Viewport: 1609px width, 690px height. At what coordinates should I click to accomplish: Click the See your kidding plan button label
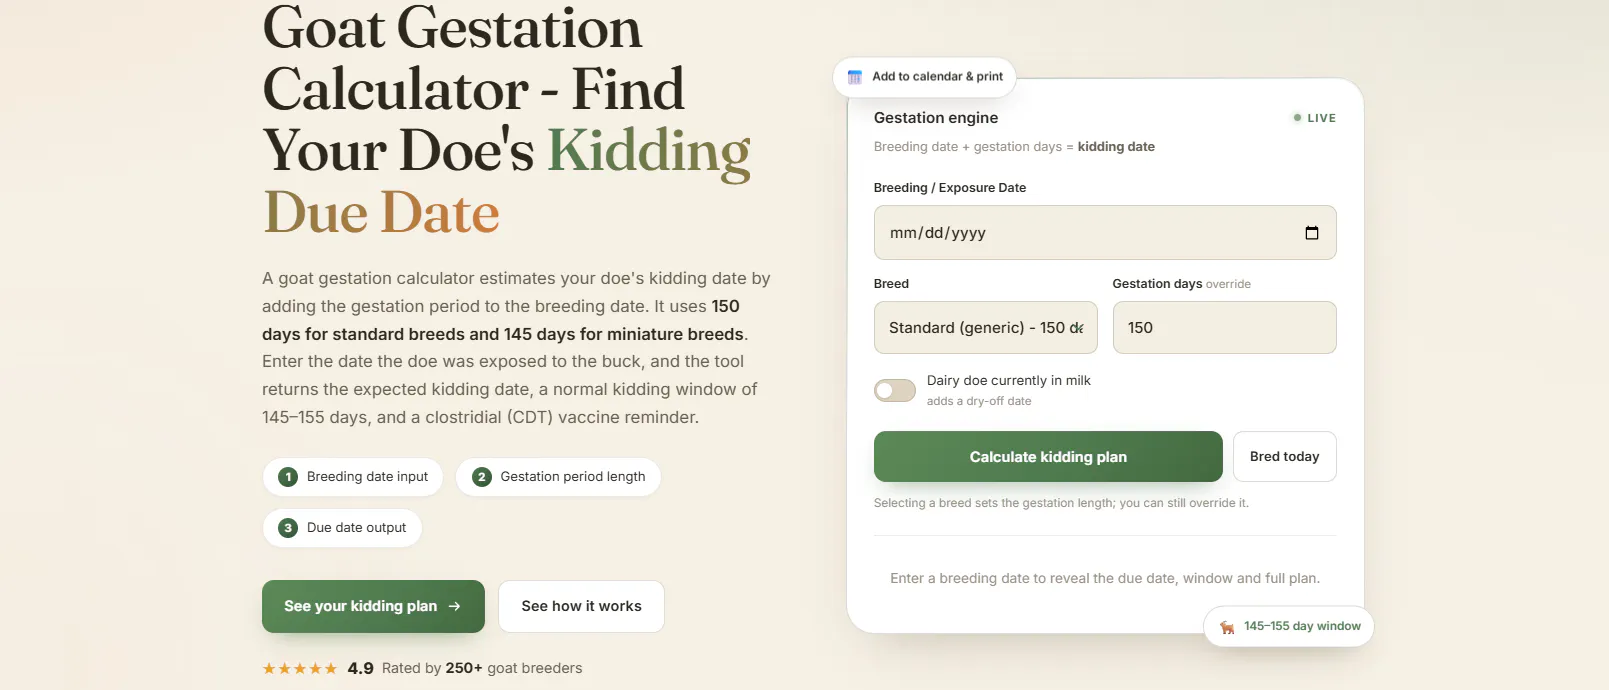click(360, 606)
